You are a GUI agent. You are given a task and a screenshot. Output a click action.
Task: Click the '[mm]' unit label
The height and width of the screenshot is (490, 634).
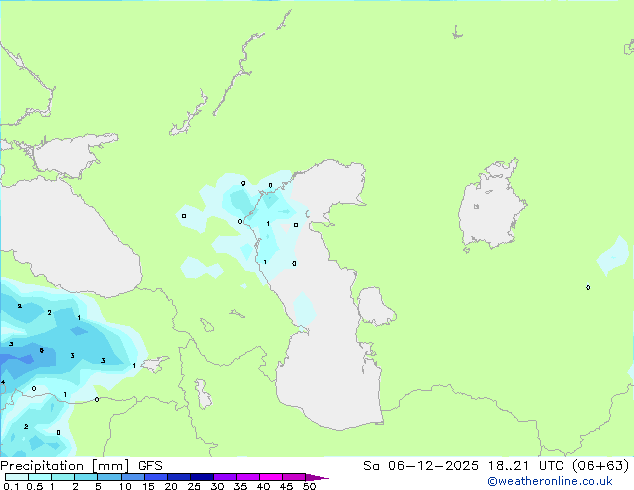coord(110,466)
